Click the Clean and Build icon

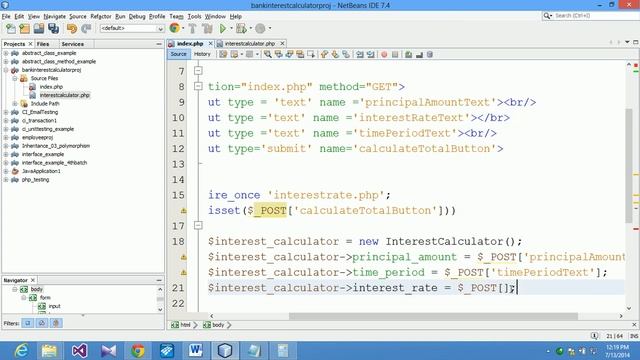(207, 28)
